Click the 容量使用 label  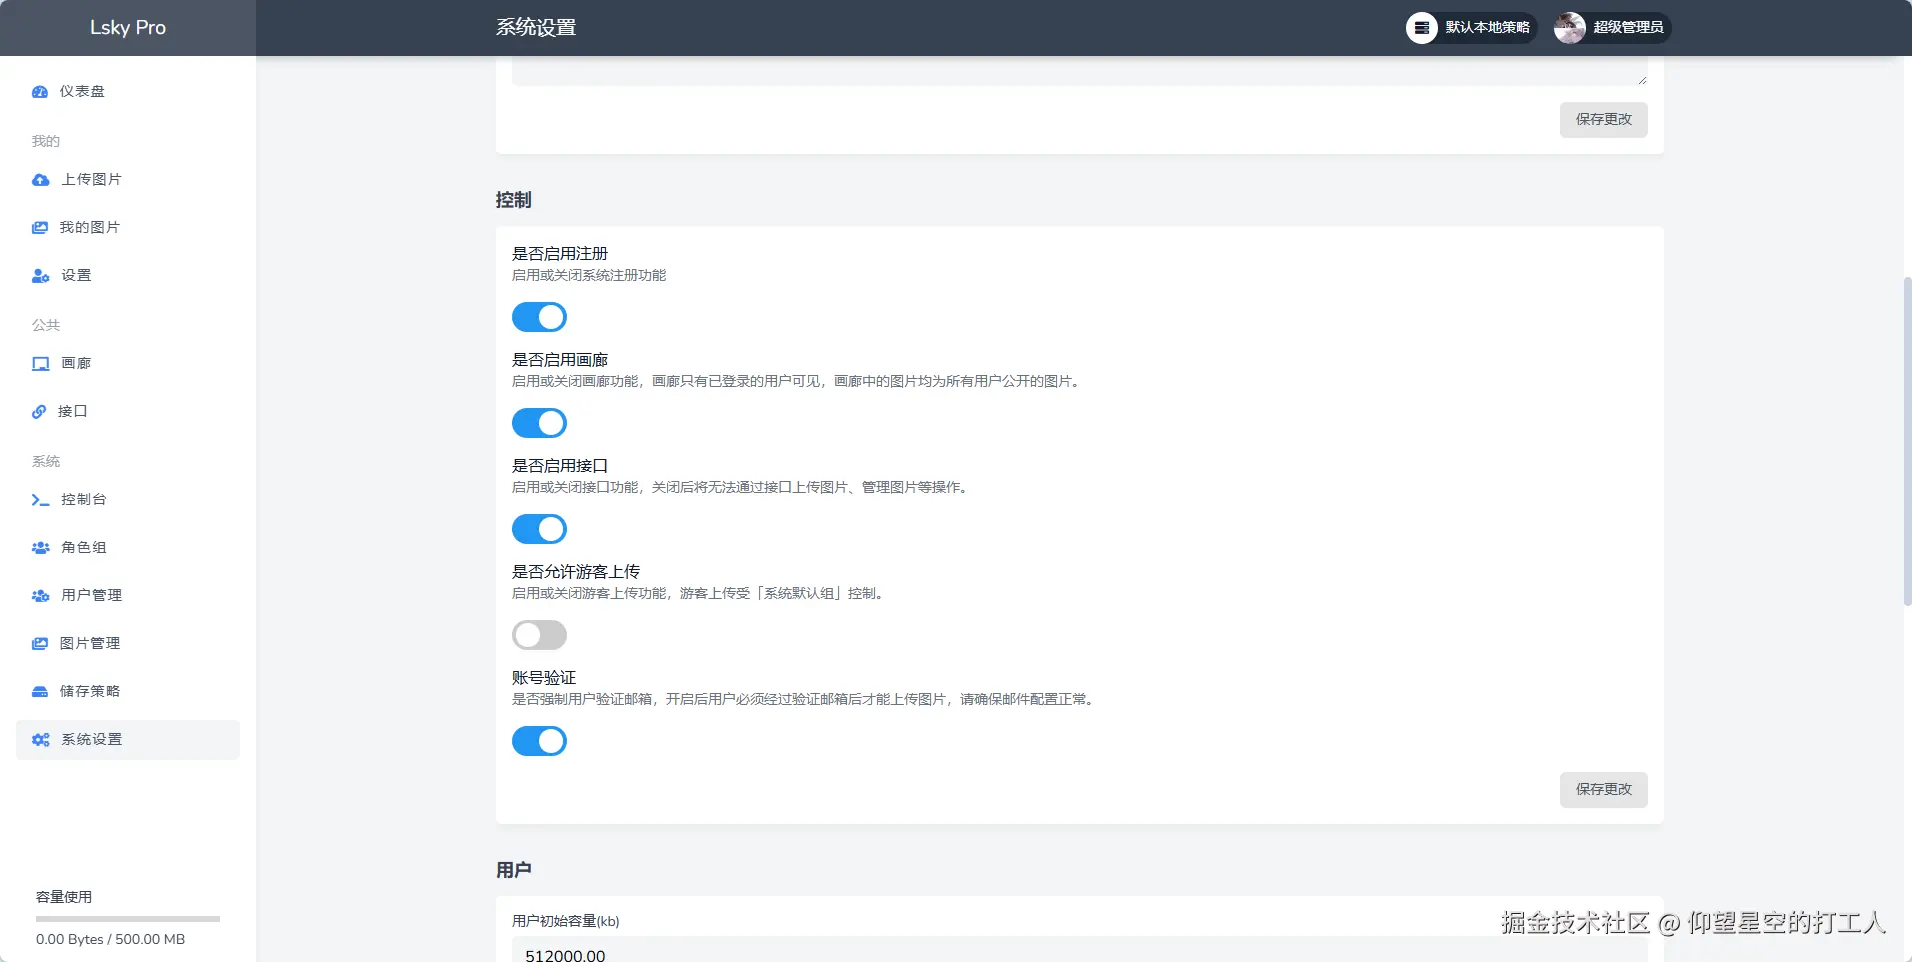pyautogui.click(x=64, y=898)
